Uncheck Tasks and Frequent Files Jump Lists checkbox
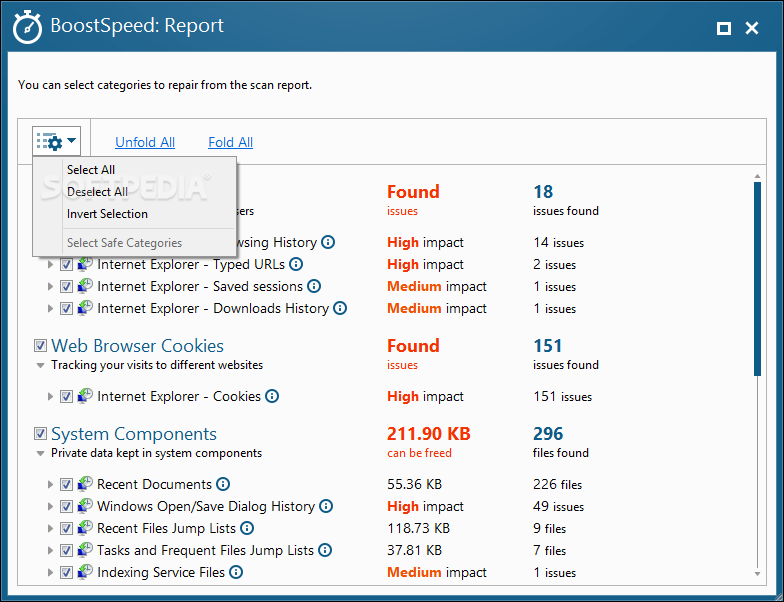Screen dimensions: 784x602 66,550
